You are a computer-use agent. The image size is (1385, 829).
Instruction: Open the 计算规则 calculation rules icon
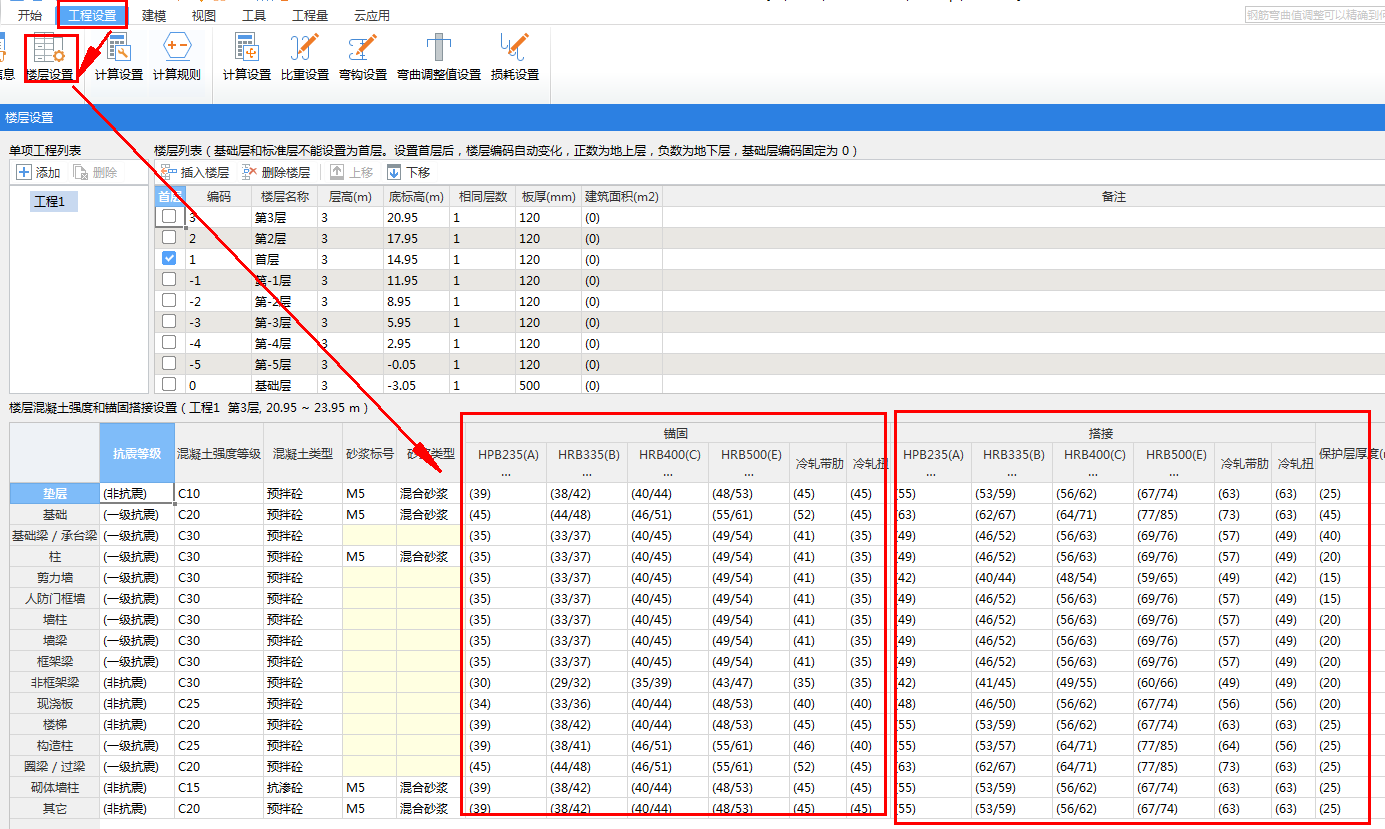177,57
